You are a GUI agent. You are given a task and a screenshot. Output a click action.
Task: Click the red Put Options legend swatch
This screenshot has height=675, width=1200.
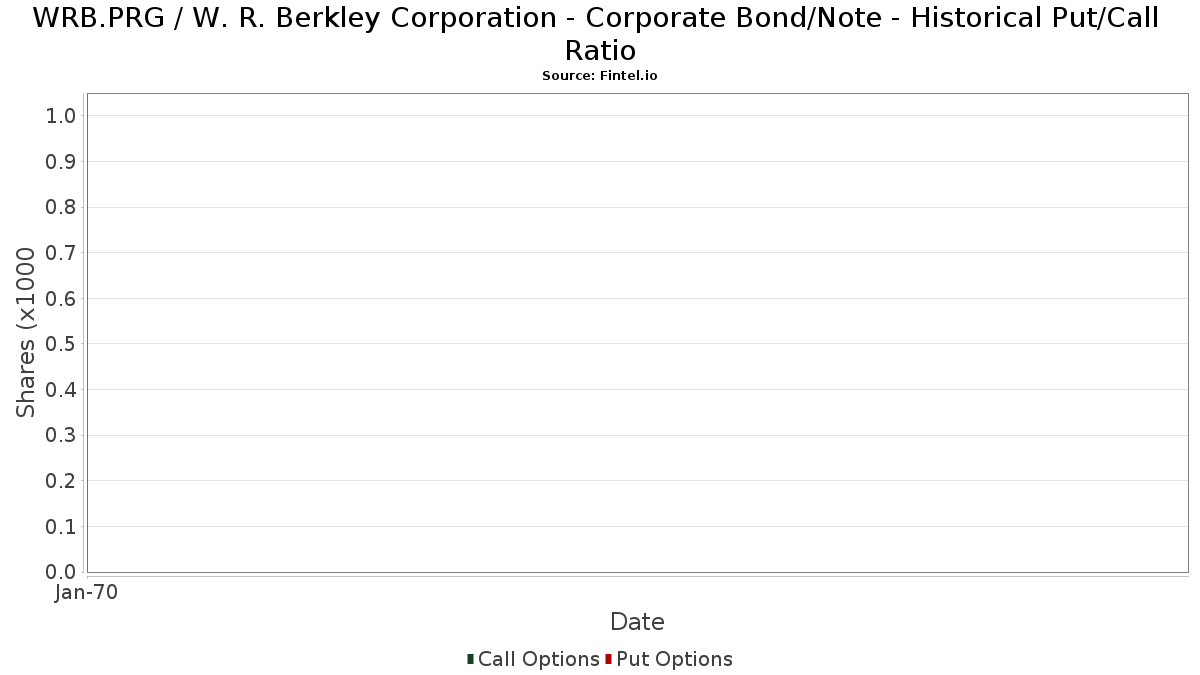pyautogui.click(x=608, y=659)
